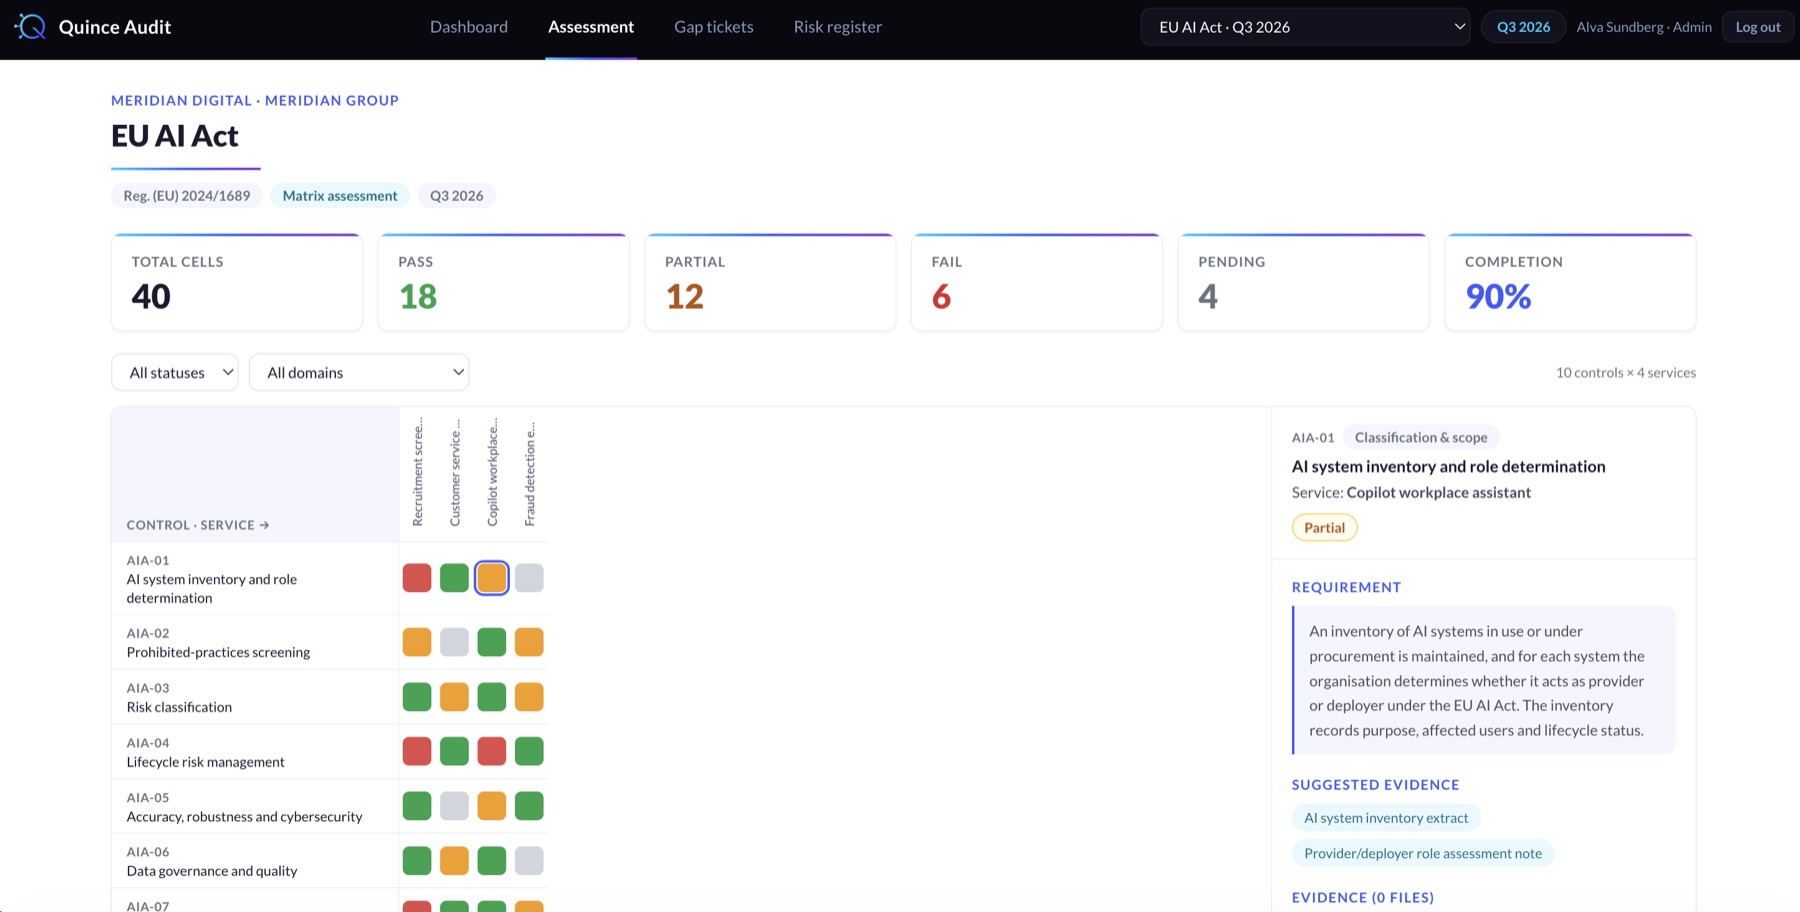Select AIA-01 orange cell for Copilot workplace

click(x=492, y=578)
